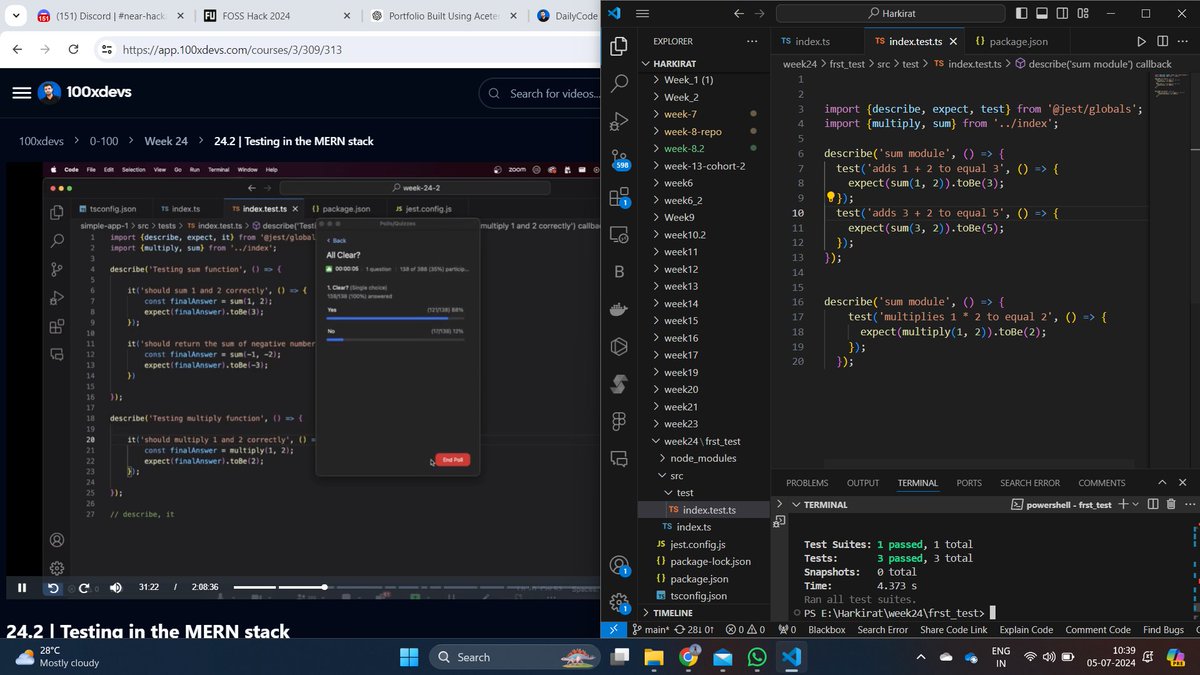Click the errors and warnings status indicator
The width and height of the screenshot is (1200, 675).
[x=744, y=629]
